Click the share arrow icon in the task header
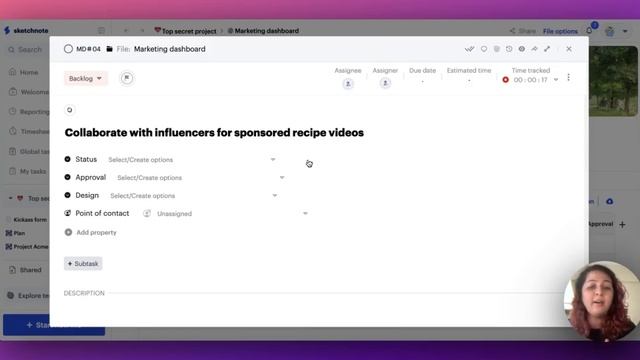 pos(534,49)
